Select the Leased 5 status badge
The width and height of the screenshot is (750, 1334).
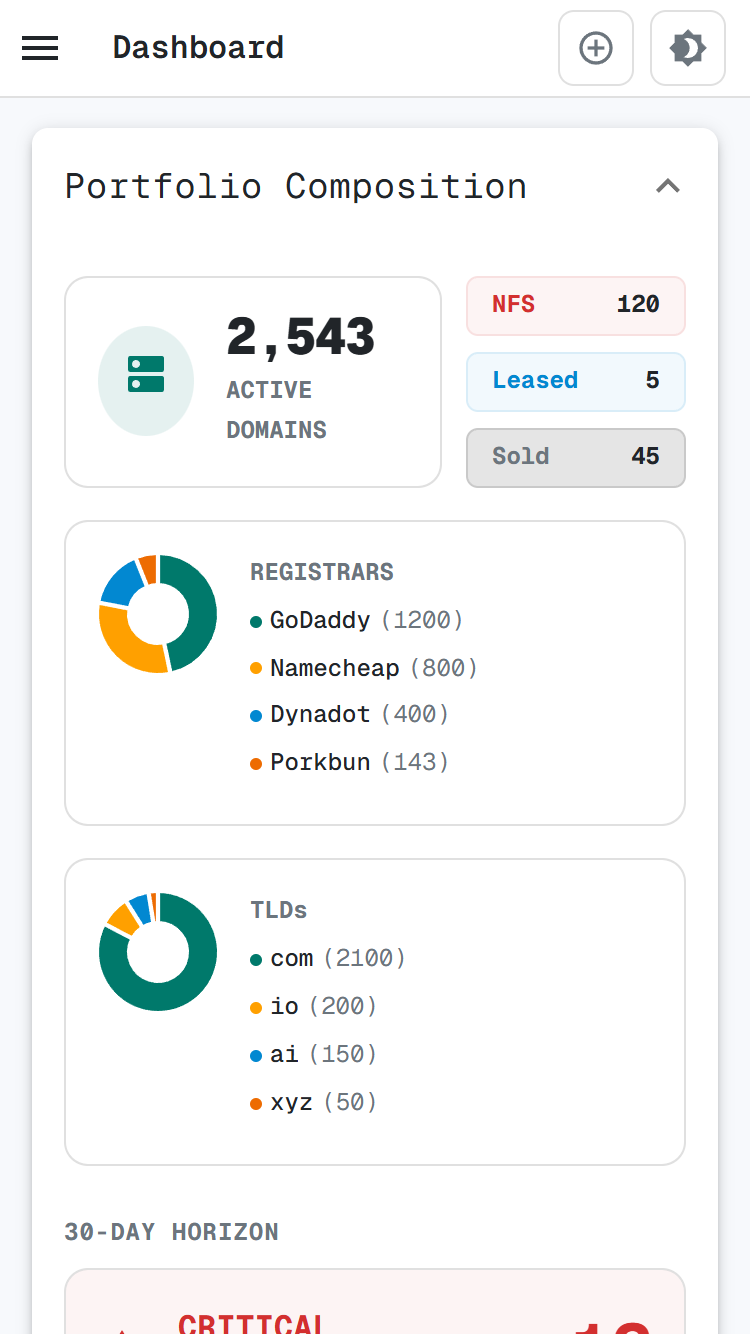click(576, 381)
